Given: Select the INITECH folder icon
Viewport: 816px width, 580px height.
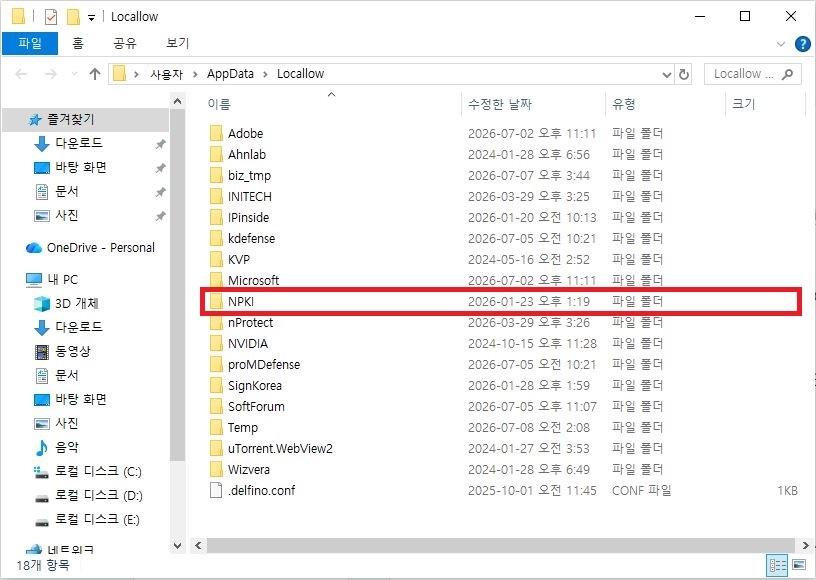Looking at the screenshot, I should pyautogui.click(x=216, y=197).
